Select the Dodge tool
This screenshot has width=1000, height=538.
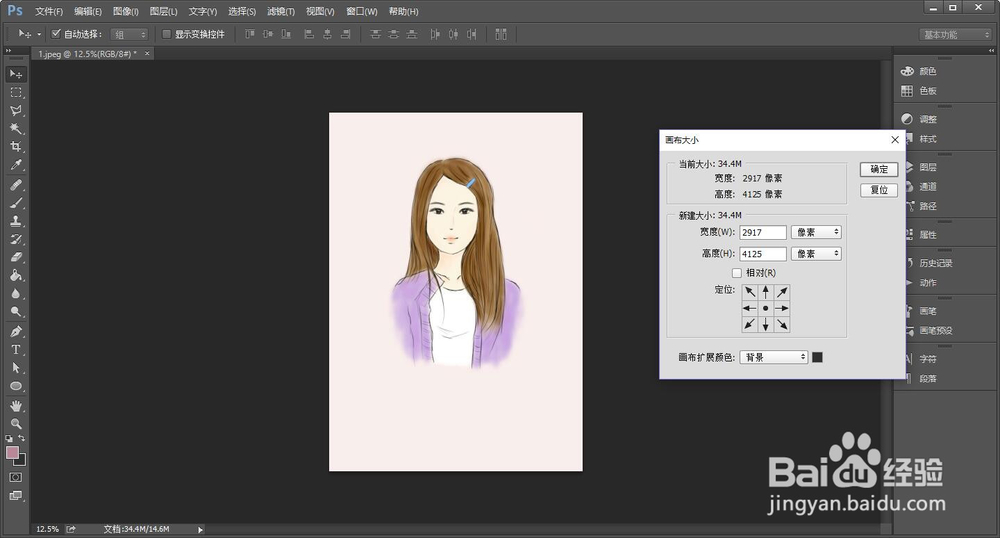[x=16, y=311]
